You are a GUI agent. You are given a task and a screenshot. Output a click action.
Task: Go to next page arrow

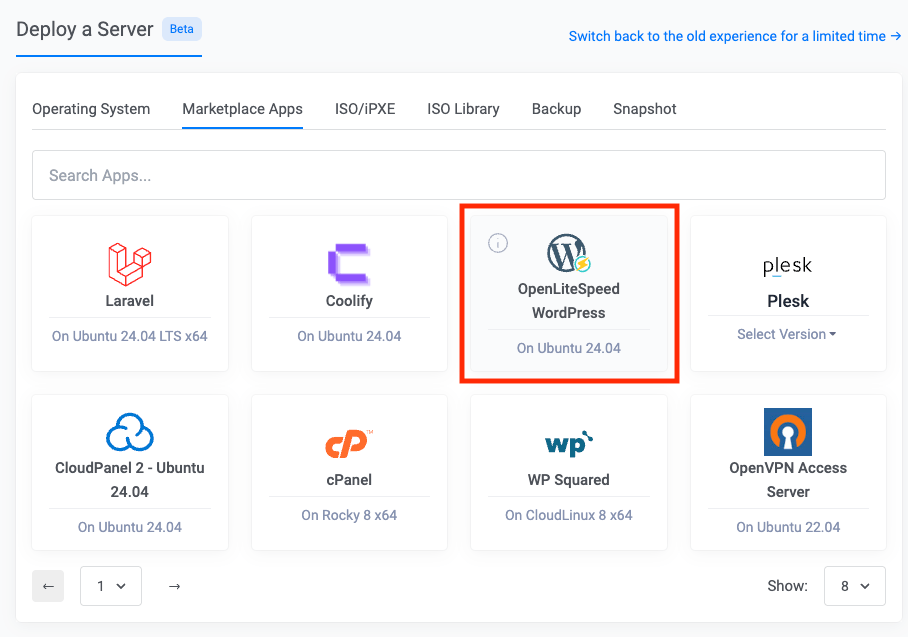(x=174, y=586)
